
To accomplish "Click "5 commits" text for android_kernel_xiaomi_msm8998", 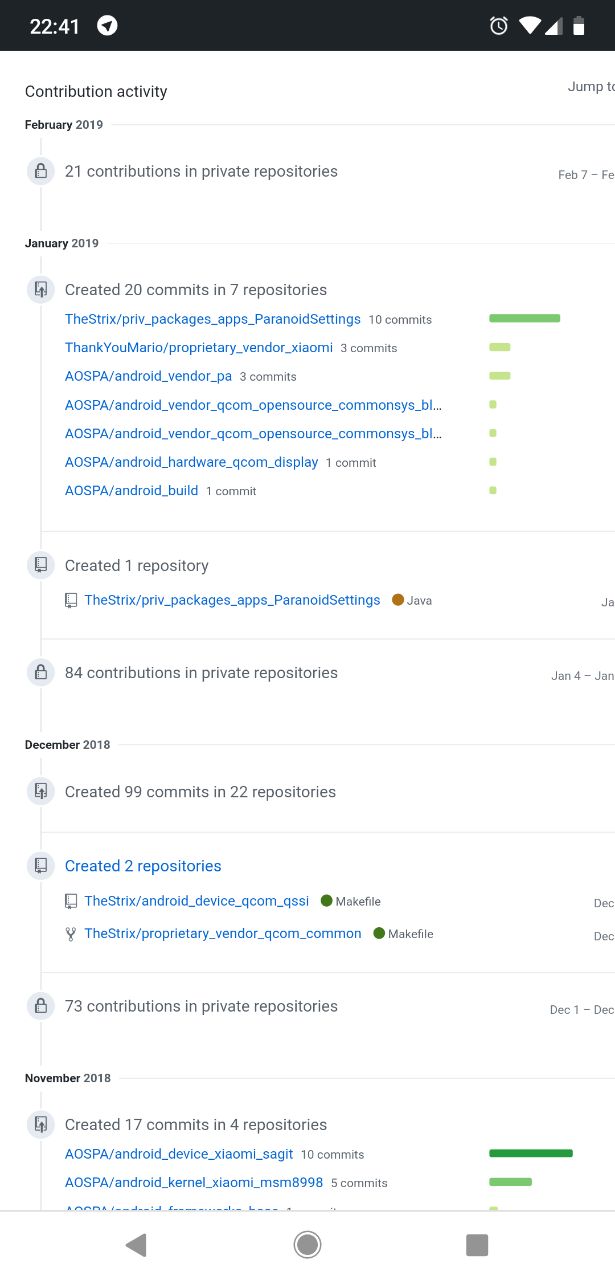I will point(359,1183).
